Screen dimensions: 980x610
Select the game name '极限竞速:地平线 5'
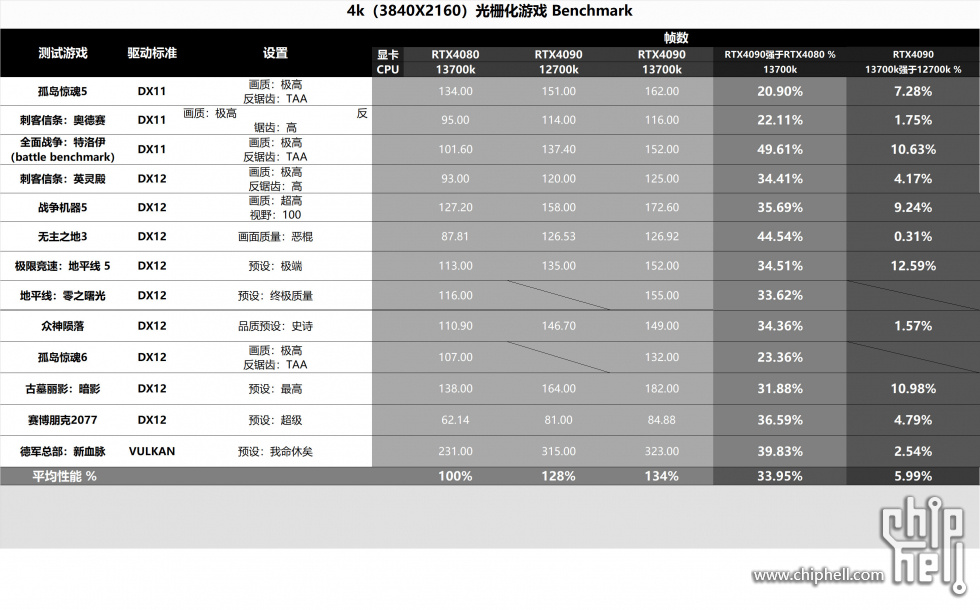pos(62,266)
